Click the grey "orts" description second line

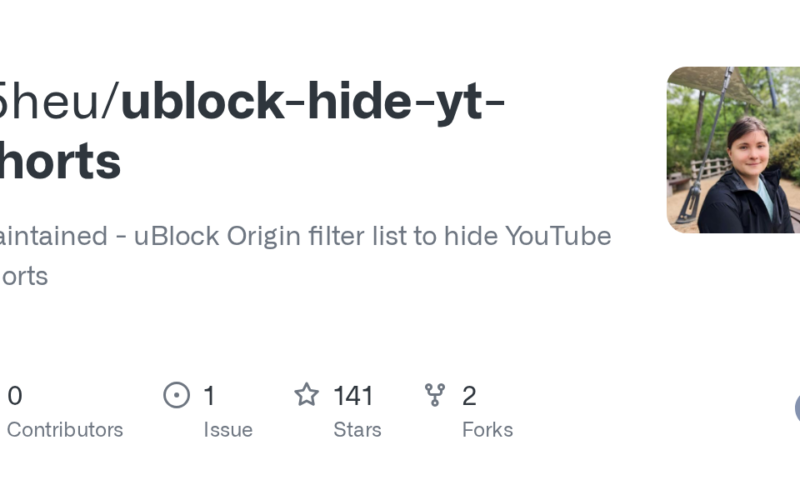click(x=24, y=276)
